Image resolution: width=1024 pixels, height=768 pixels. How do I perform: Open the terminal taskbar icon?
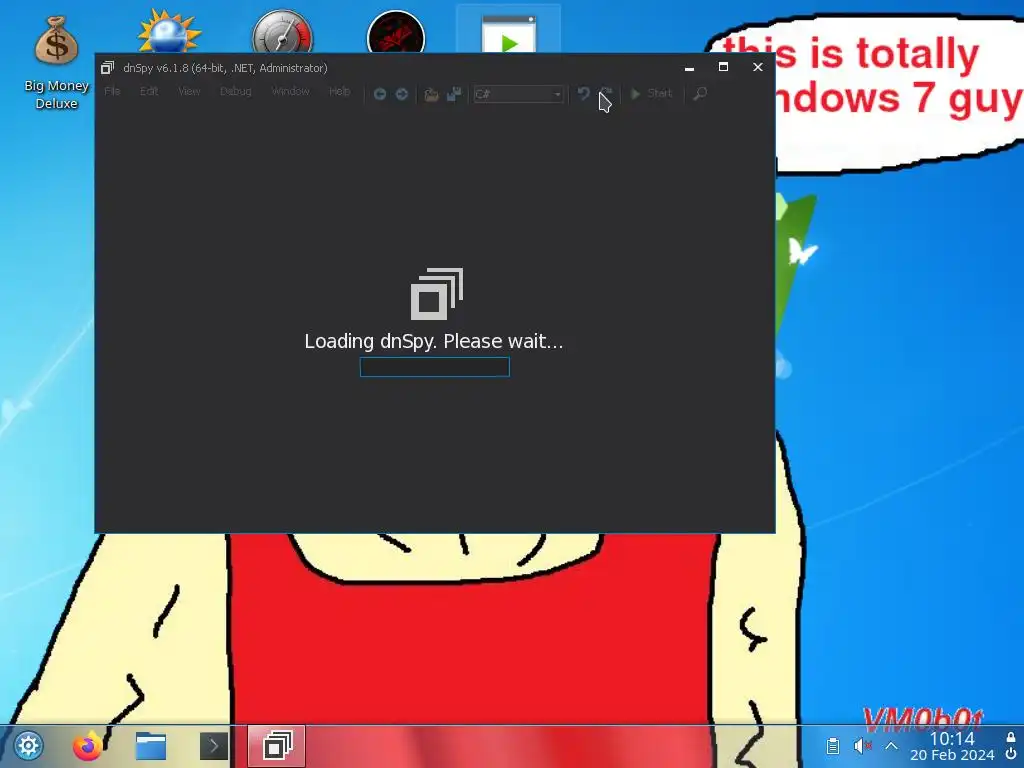[x=214, y=746]
